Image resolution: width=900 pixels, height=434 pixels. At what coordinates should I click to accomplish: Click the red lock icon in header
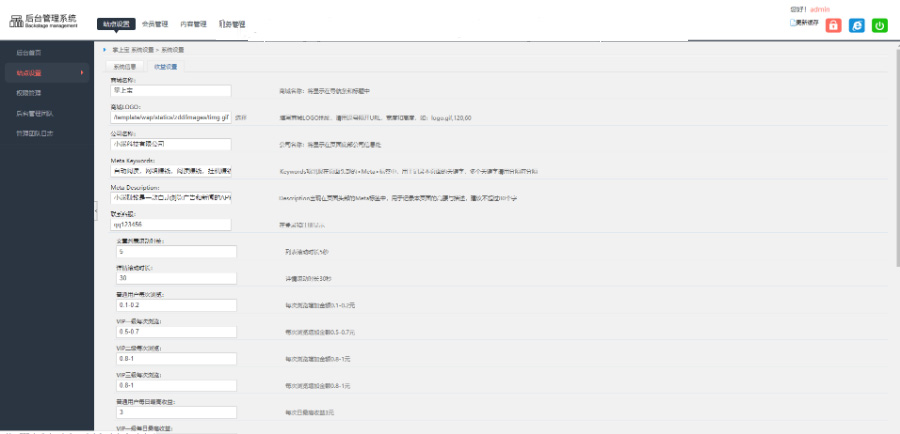(833, 26)
